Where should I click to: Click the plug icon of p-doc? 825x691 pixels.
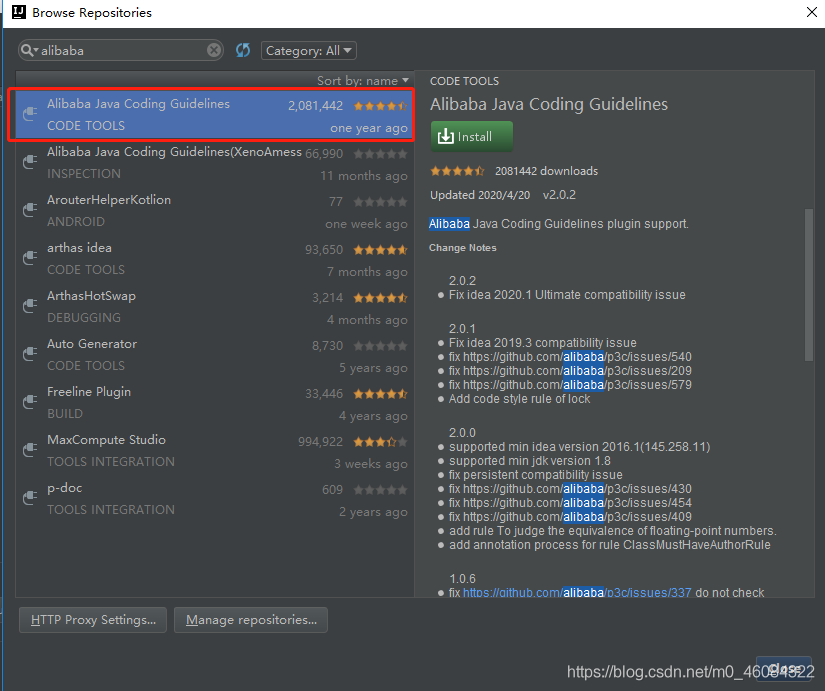coord(31,497)
